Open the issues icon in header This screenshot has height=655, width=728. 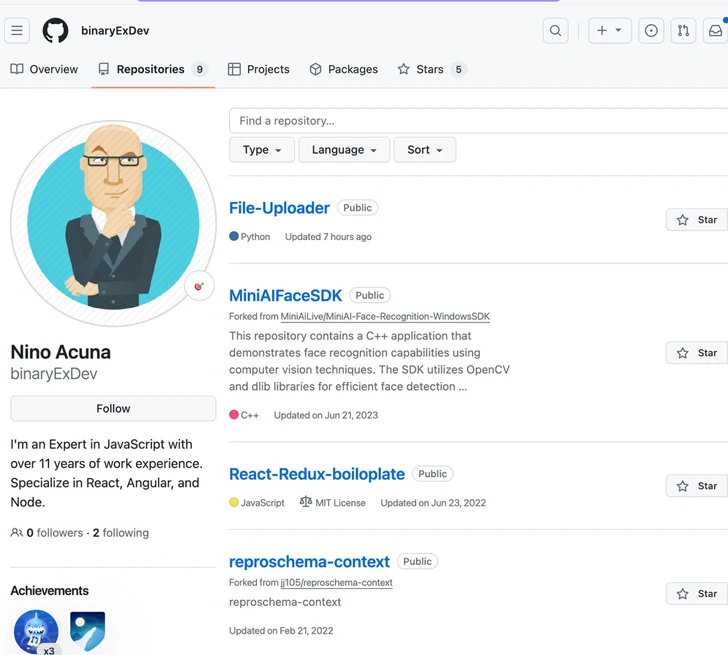pyautogui.click(x=651, y=31)
